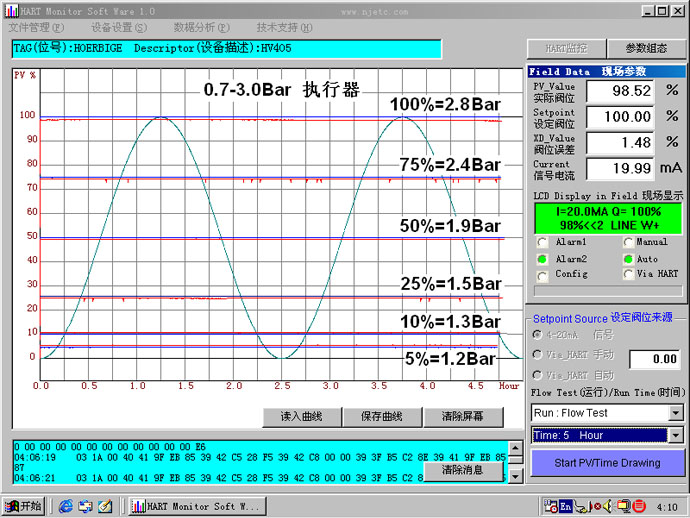Switch to the HART监控 tab
690x518 pixels.
[566, 48]
